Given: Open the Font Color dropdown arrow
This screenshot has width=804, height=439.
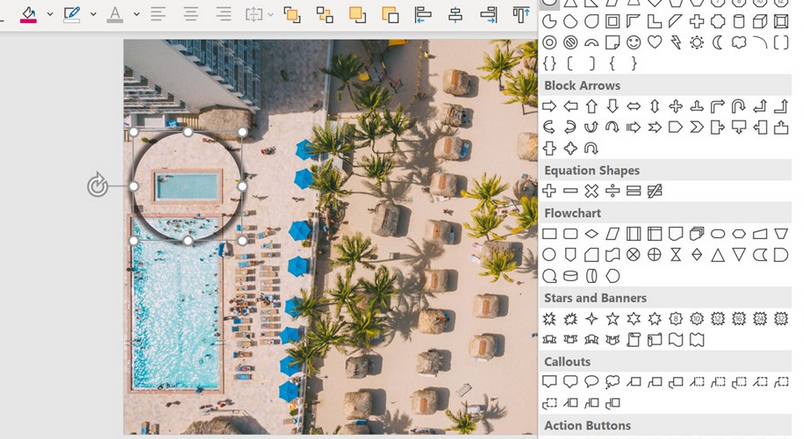Looking at the screenshot, I should click(x=136, y=14).
